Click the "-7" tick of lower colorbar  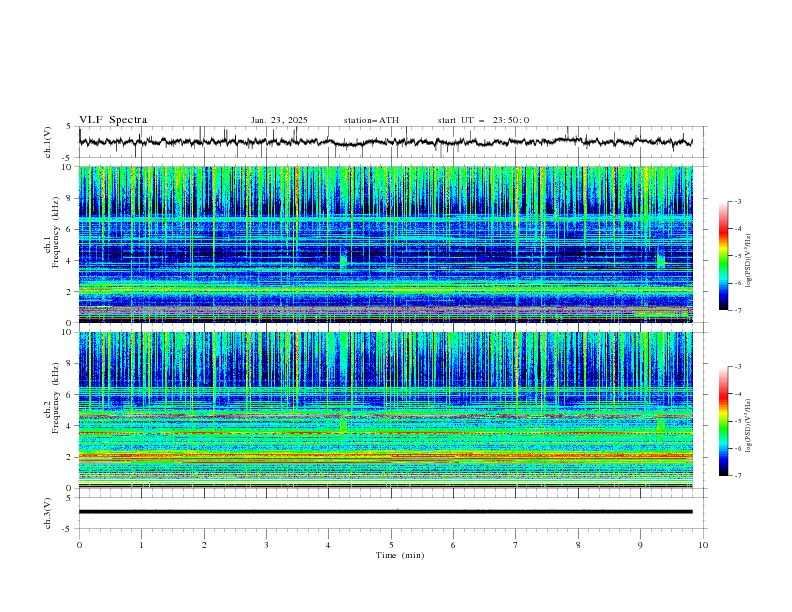(x=738, y=476)
